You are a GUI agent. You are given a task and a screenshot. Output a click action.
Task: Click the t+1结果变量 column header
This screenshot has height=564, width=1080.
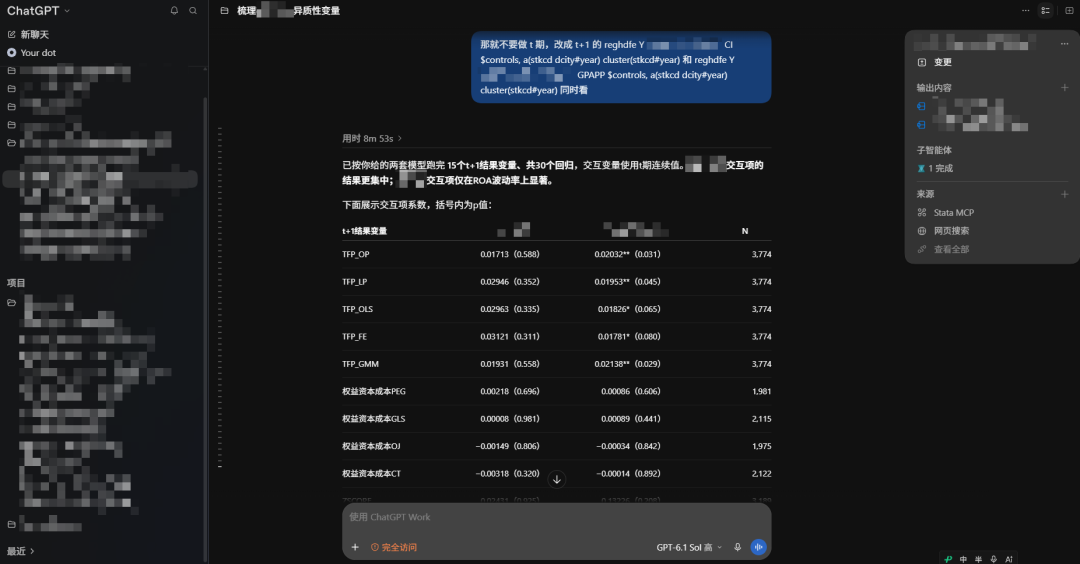(x=364, y=231)
